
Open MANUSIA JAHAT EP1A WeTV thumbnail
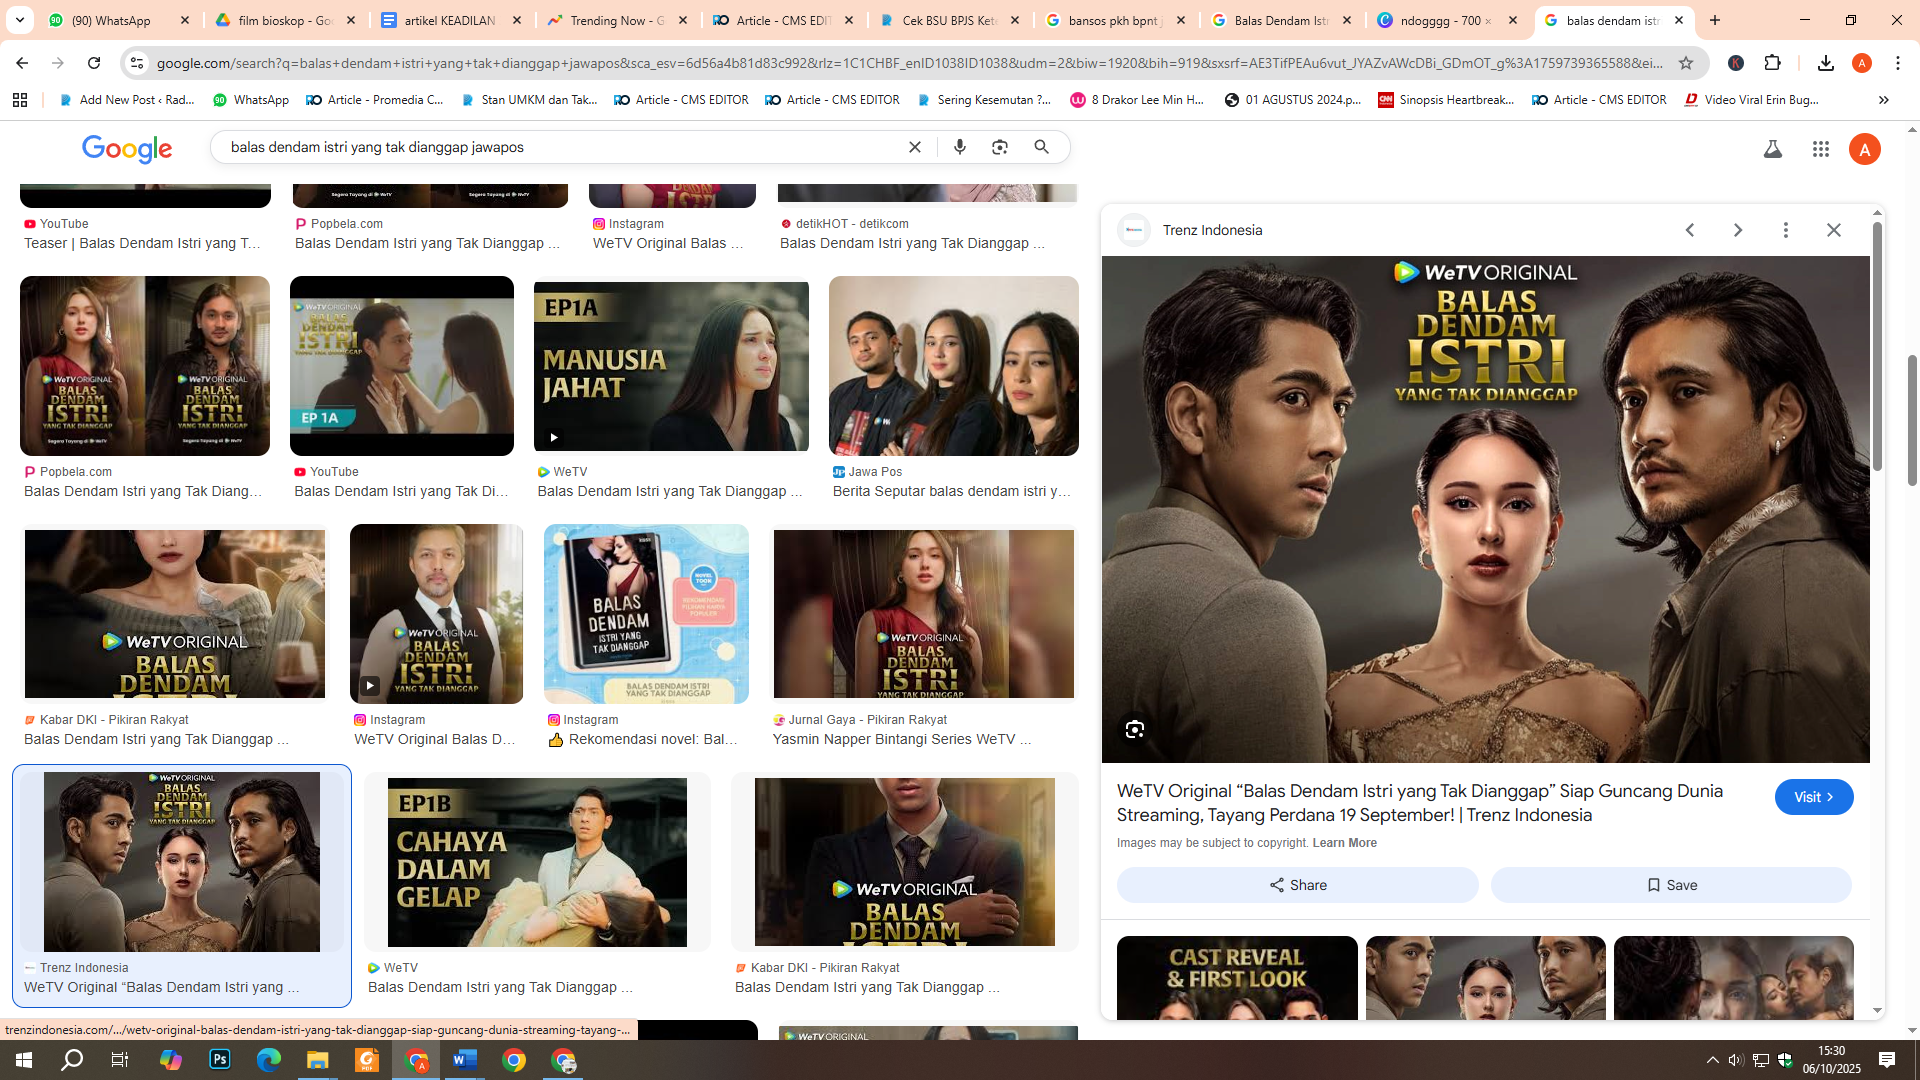coord(671,366)
